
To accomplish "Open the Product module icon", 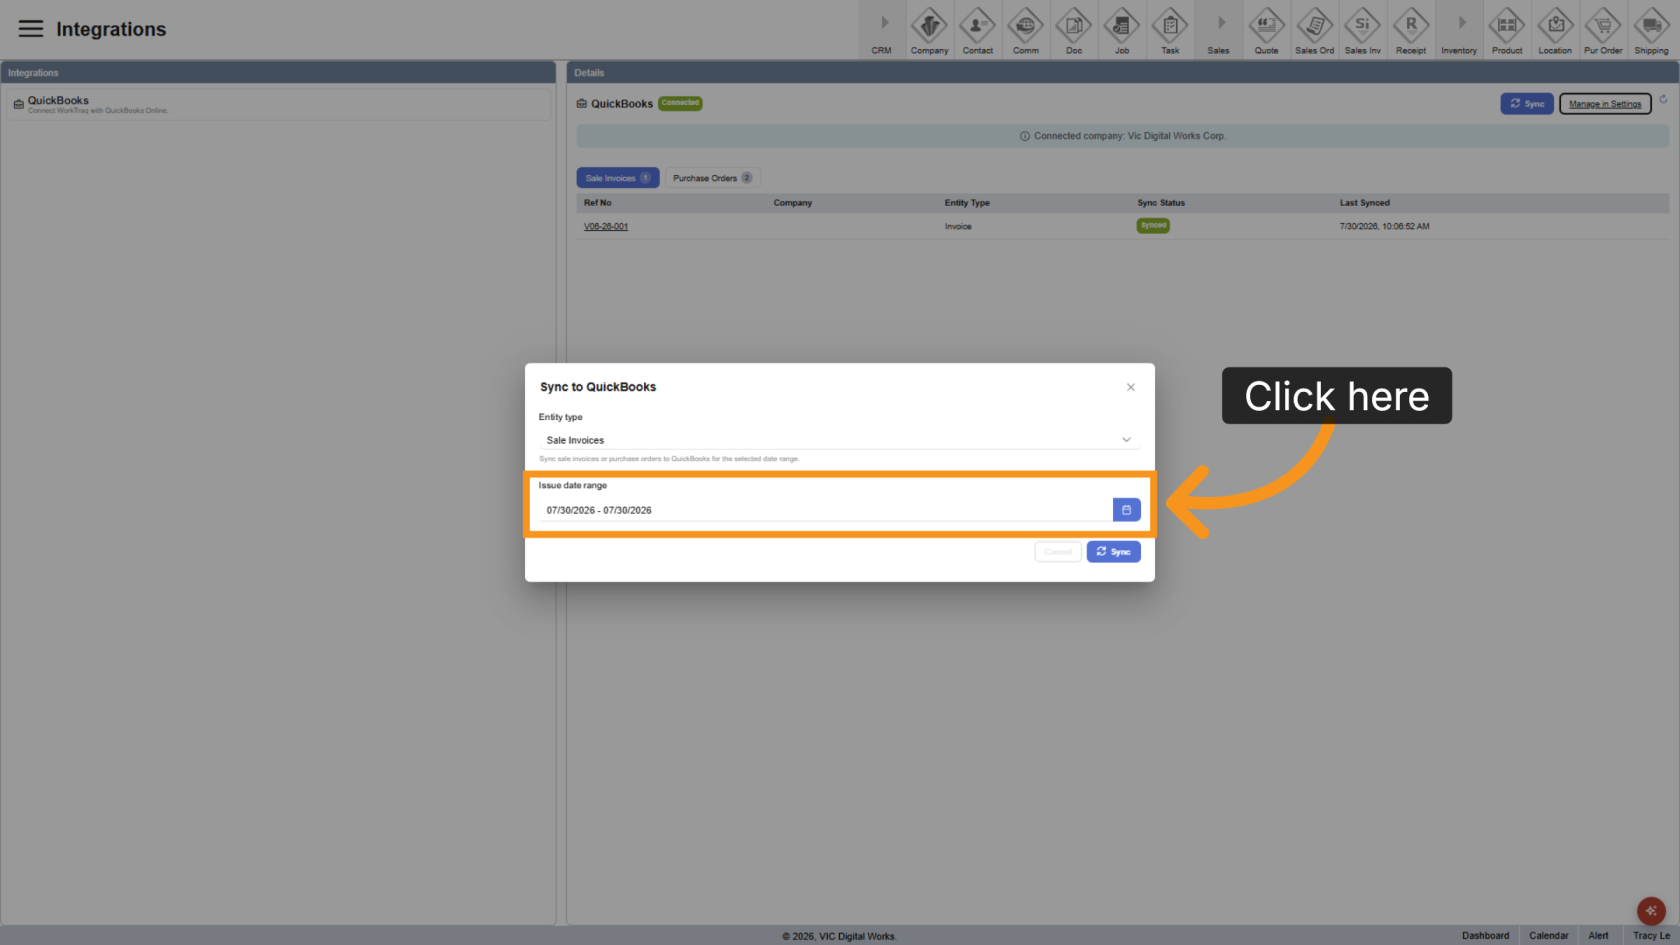I will (1507, 31).
